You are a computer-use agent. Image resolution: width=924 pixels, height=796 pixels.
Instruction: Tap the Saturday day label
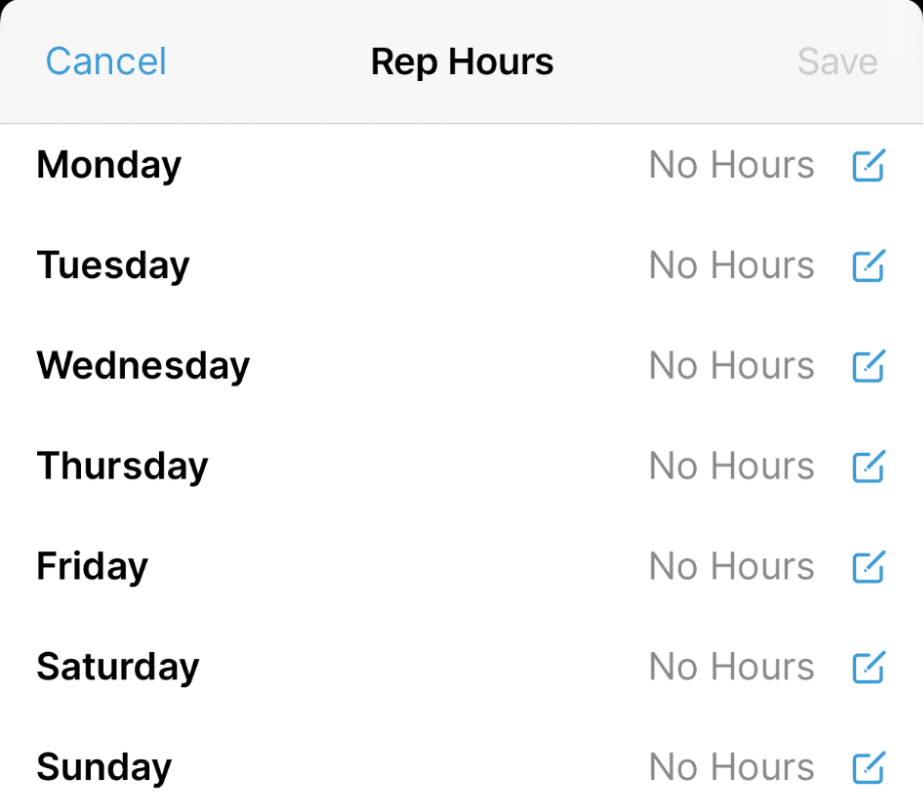click(x=118, y=667)
